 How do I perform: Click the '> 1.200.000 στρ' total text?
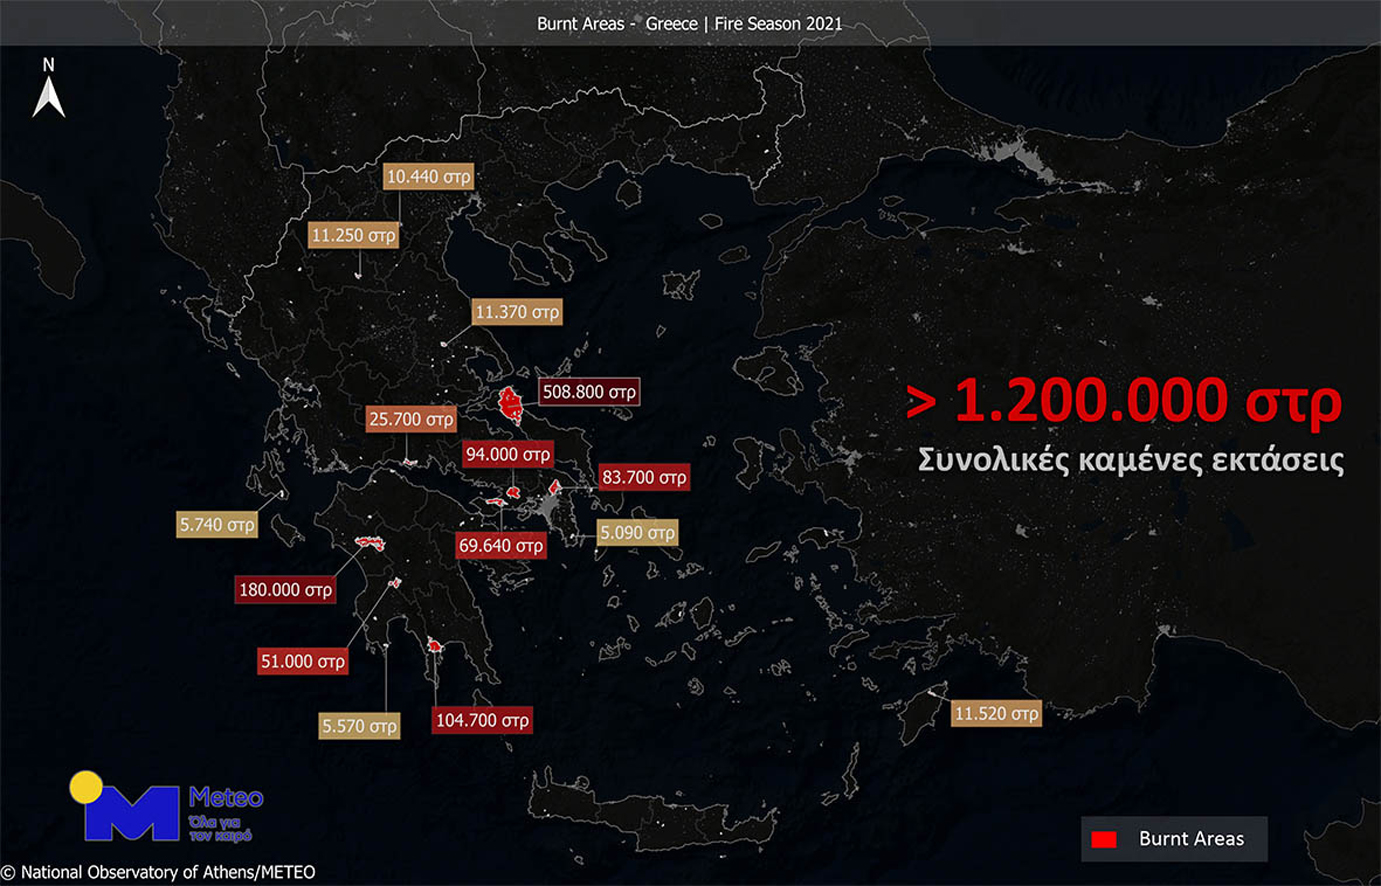pos(1124,402)
